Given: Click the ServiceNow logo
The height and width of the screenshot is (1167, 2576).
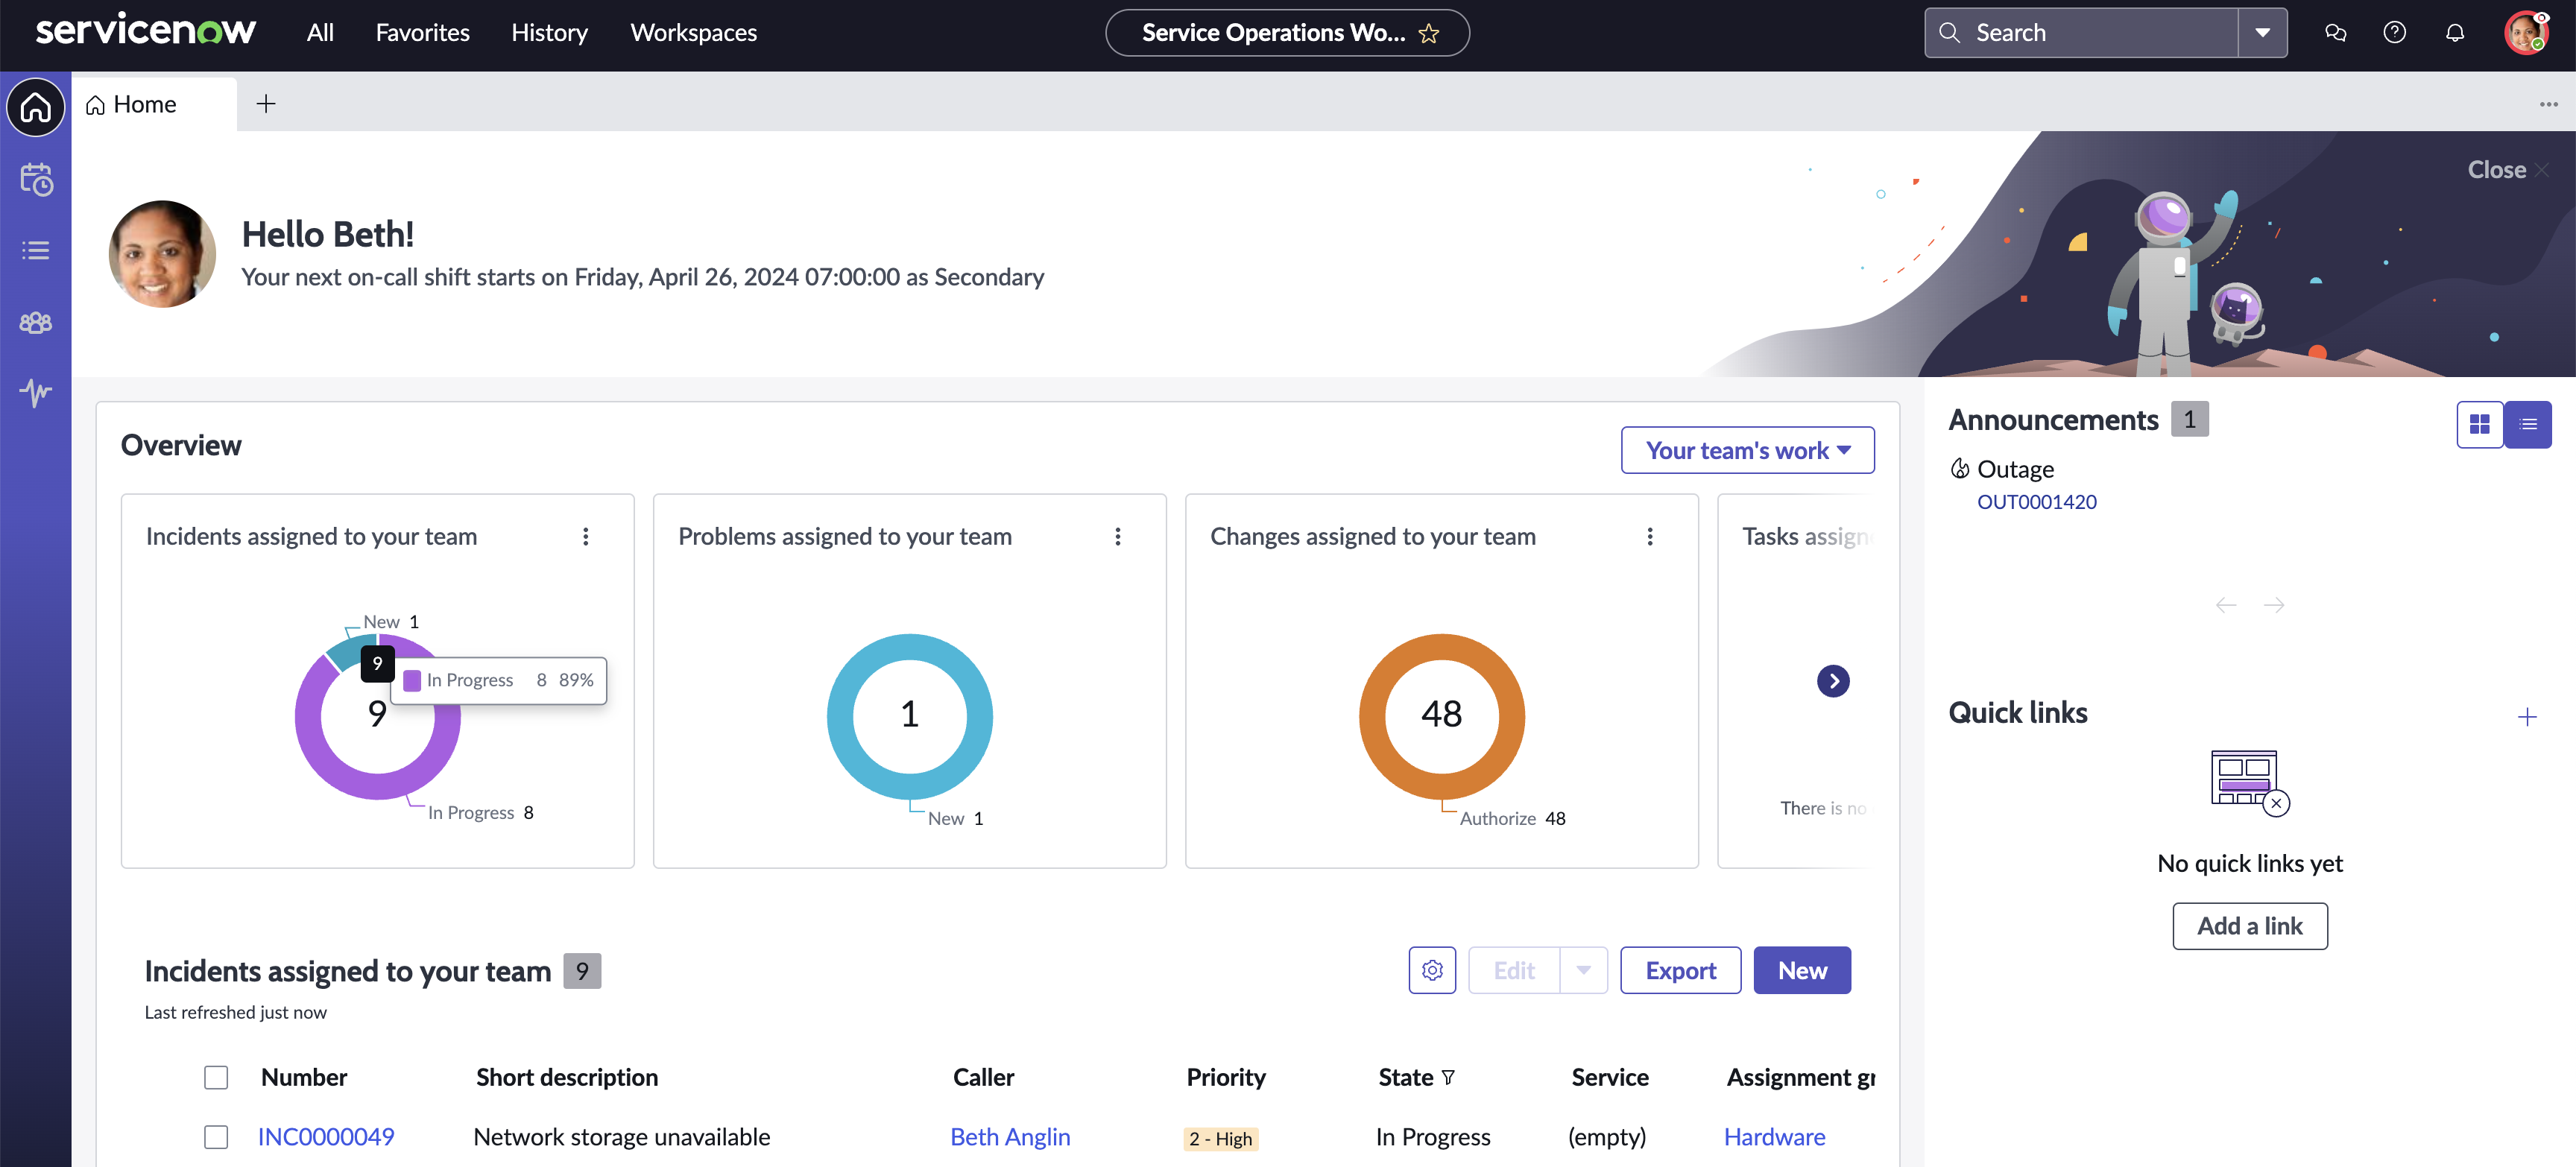Looking at the screenshot, I should point(146,31).
